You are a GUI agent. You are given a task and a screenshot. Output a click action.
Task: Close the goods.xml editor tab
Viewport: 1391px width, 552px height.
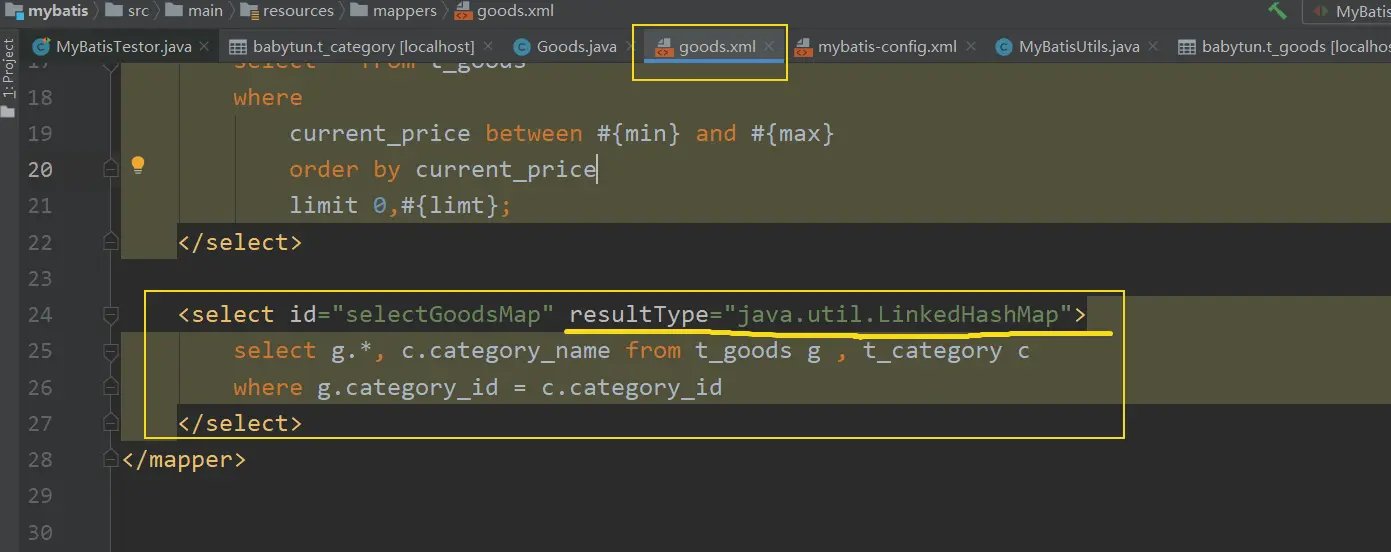pos(769,47)
